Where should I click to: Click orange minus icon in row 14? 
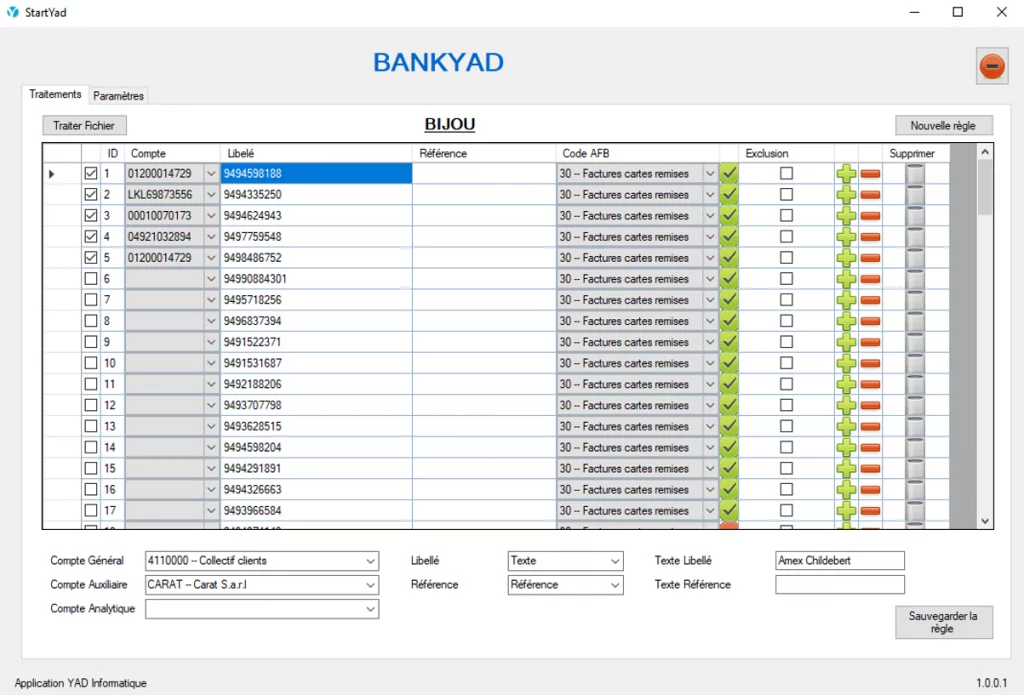coord(870,448)
